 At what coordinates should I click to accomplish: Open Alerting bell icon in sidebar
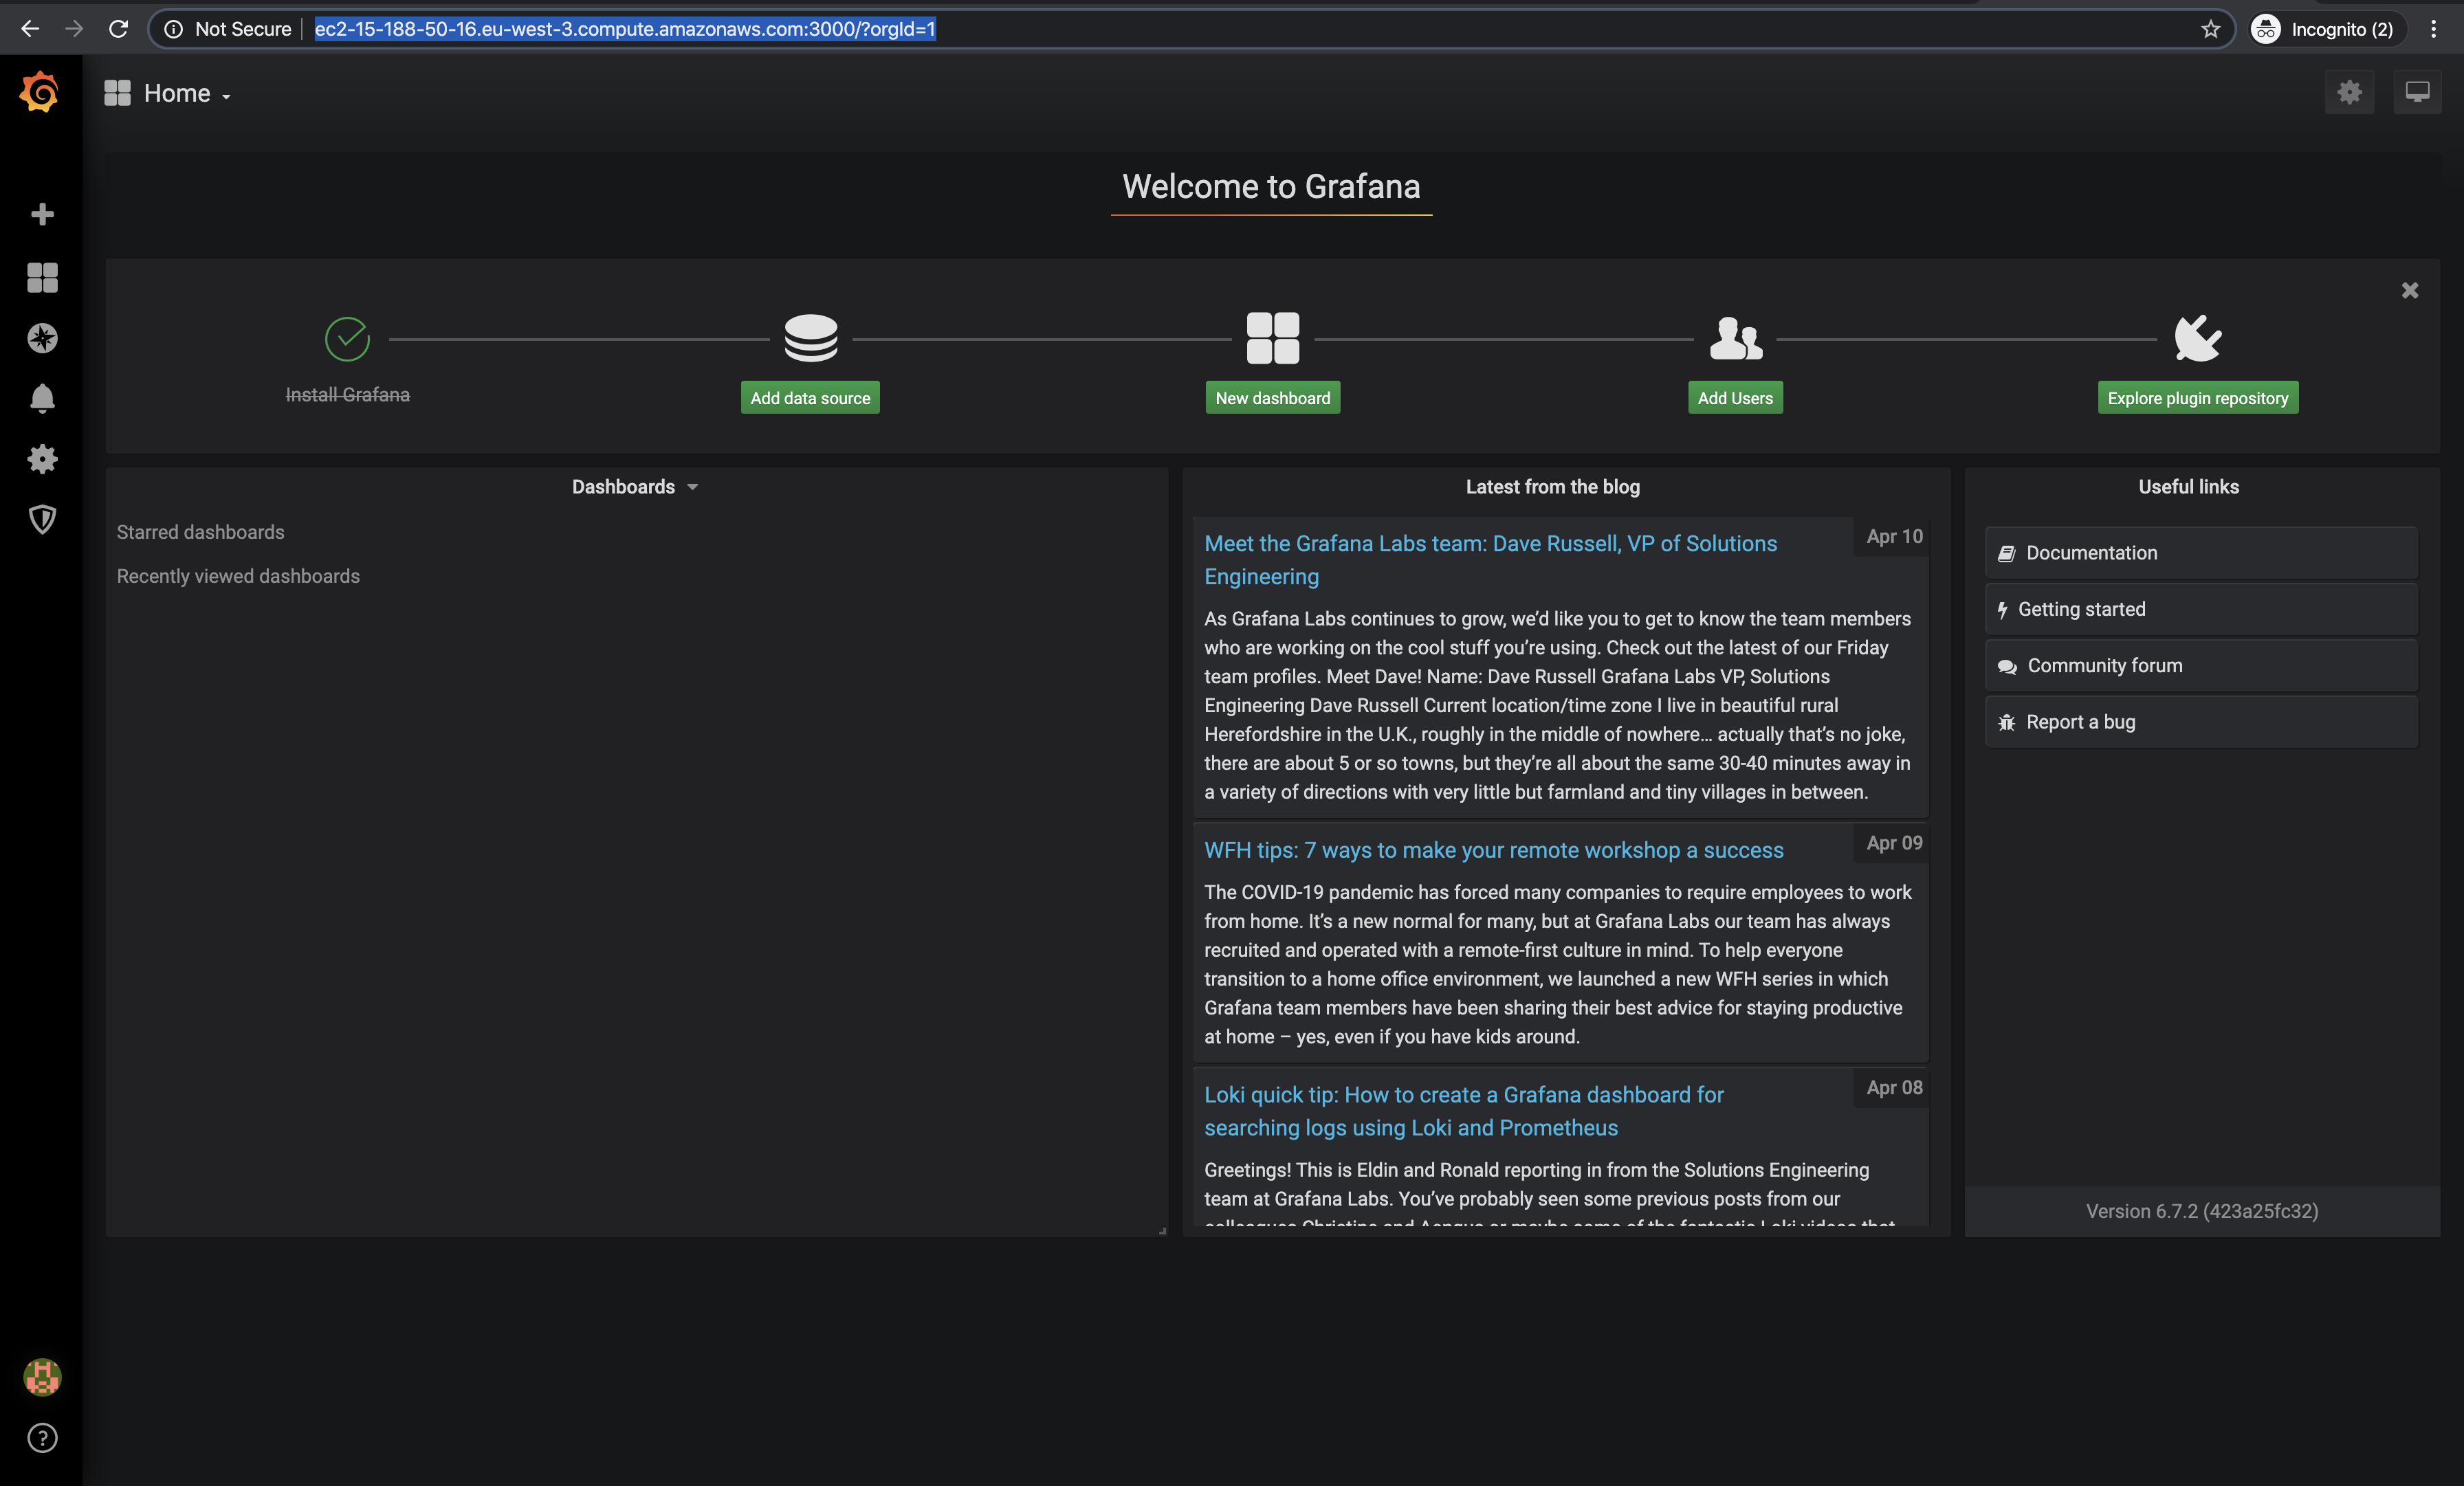tap(42, 398)
